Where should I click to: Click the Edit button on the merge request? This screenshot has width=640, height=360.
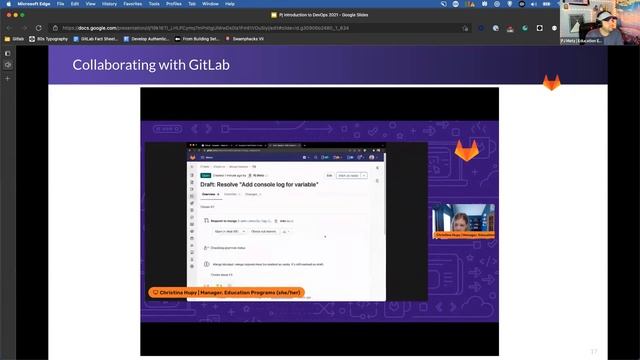click(x=329, y=176)
